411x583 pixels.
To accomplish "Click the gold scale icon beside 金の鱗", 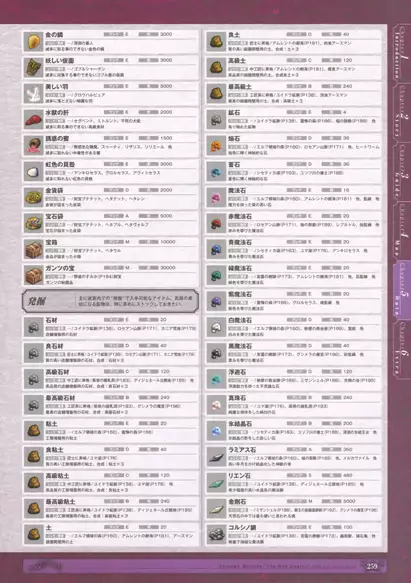I will click(34, 42).
